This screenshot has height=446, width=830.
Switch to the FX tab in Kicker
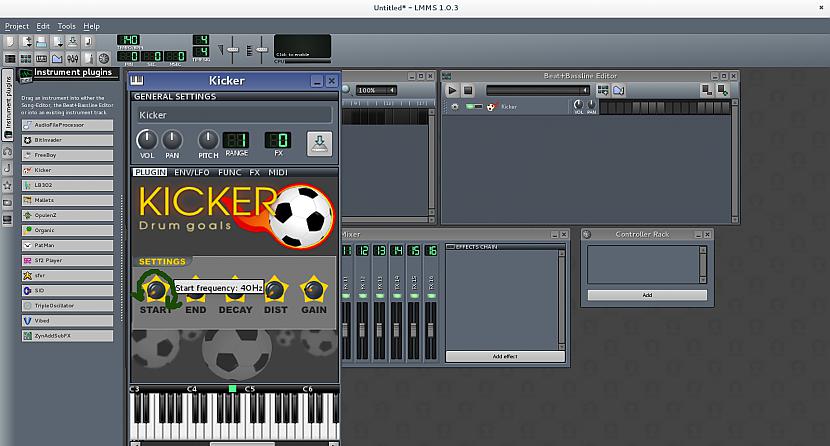click(255, 172)
